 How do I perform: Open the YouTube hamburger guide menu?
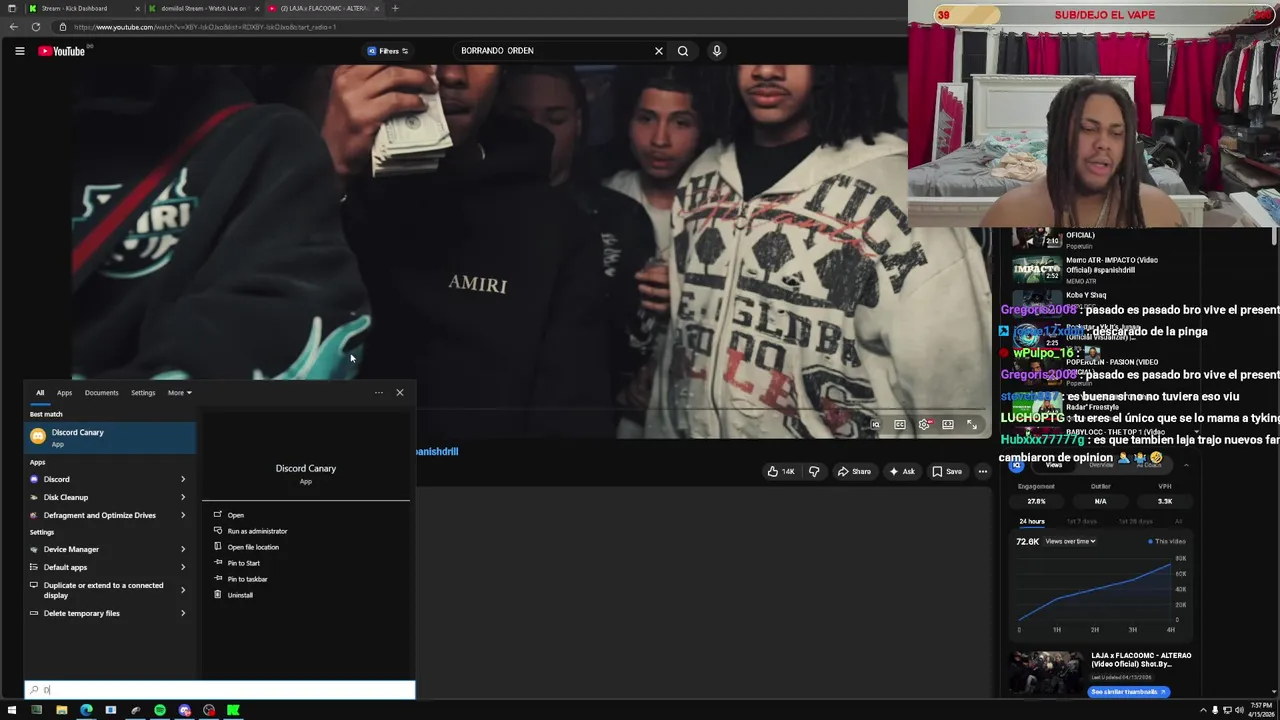(19, 51)
